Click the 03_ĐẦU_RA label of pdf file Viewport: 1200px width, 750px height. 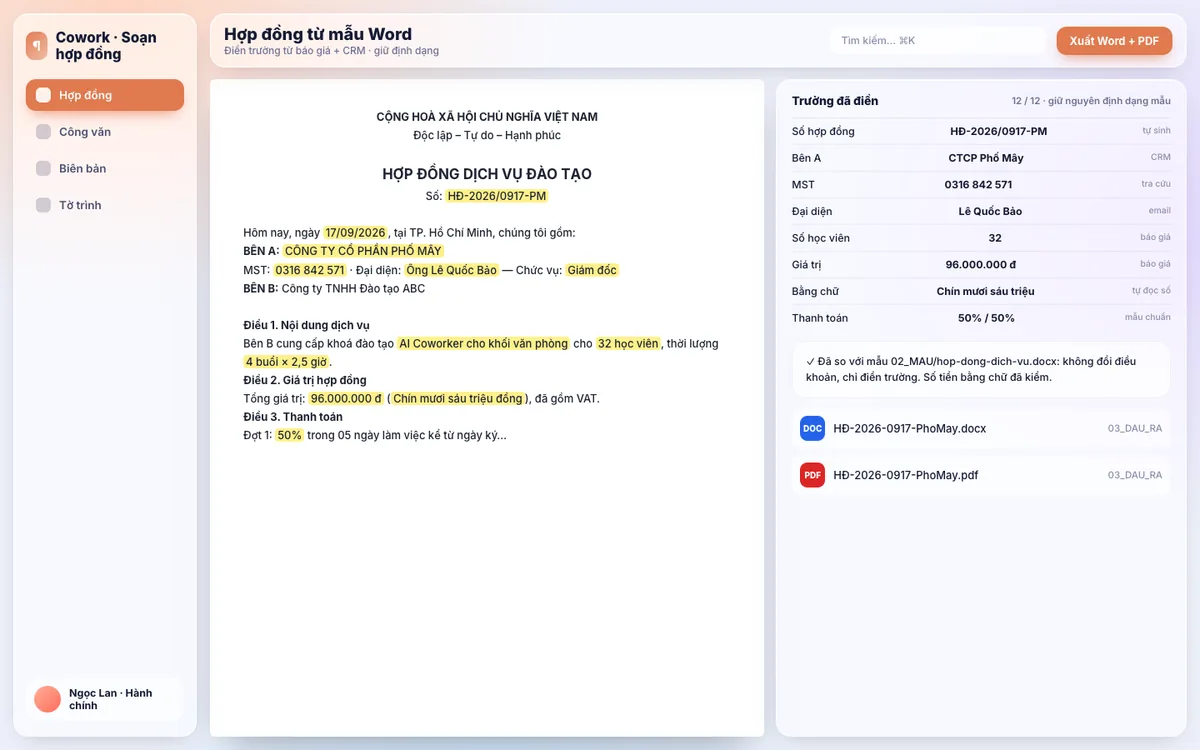(1135, 475)
